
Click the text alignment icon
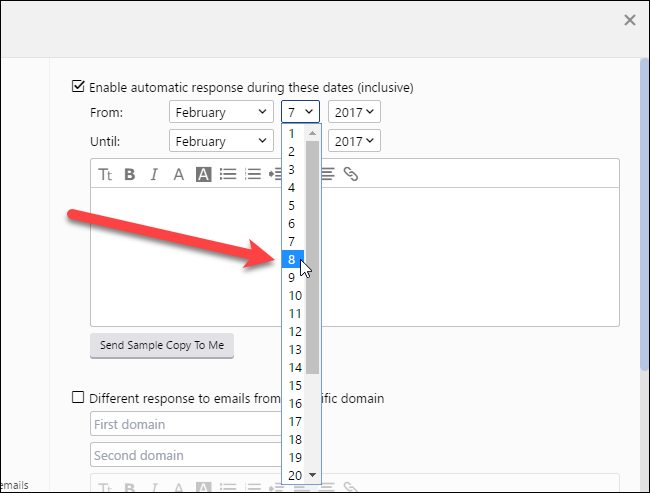click(x=328, y=174)
